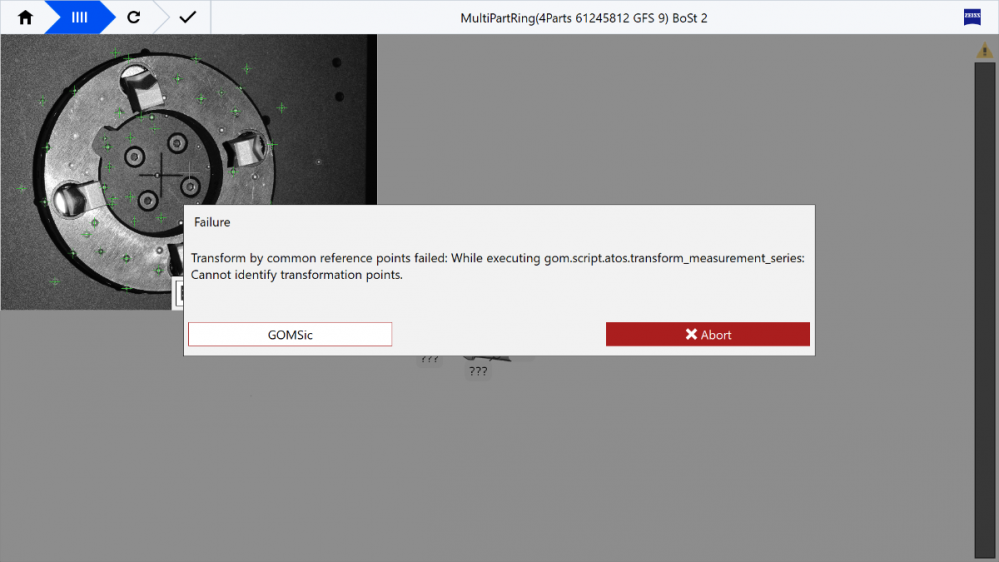This screenshot has height=562, width=999.
Task: Open the yellow warning triangle indicator
Action: [x=984, y=50]
